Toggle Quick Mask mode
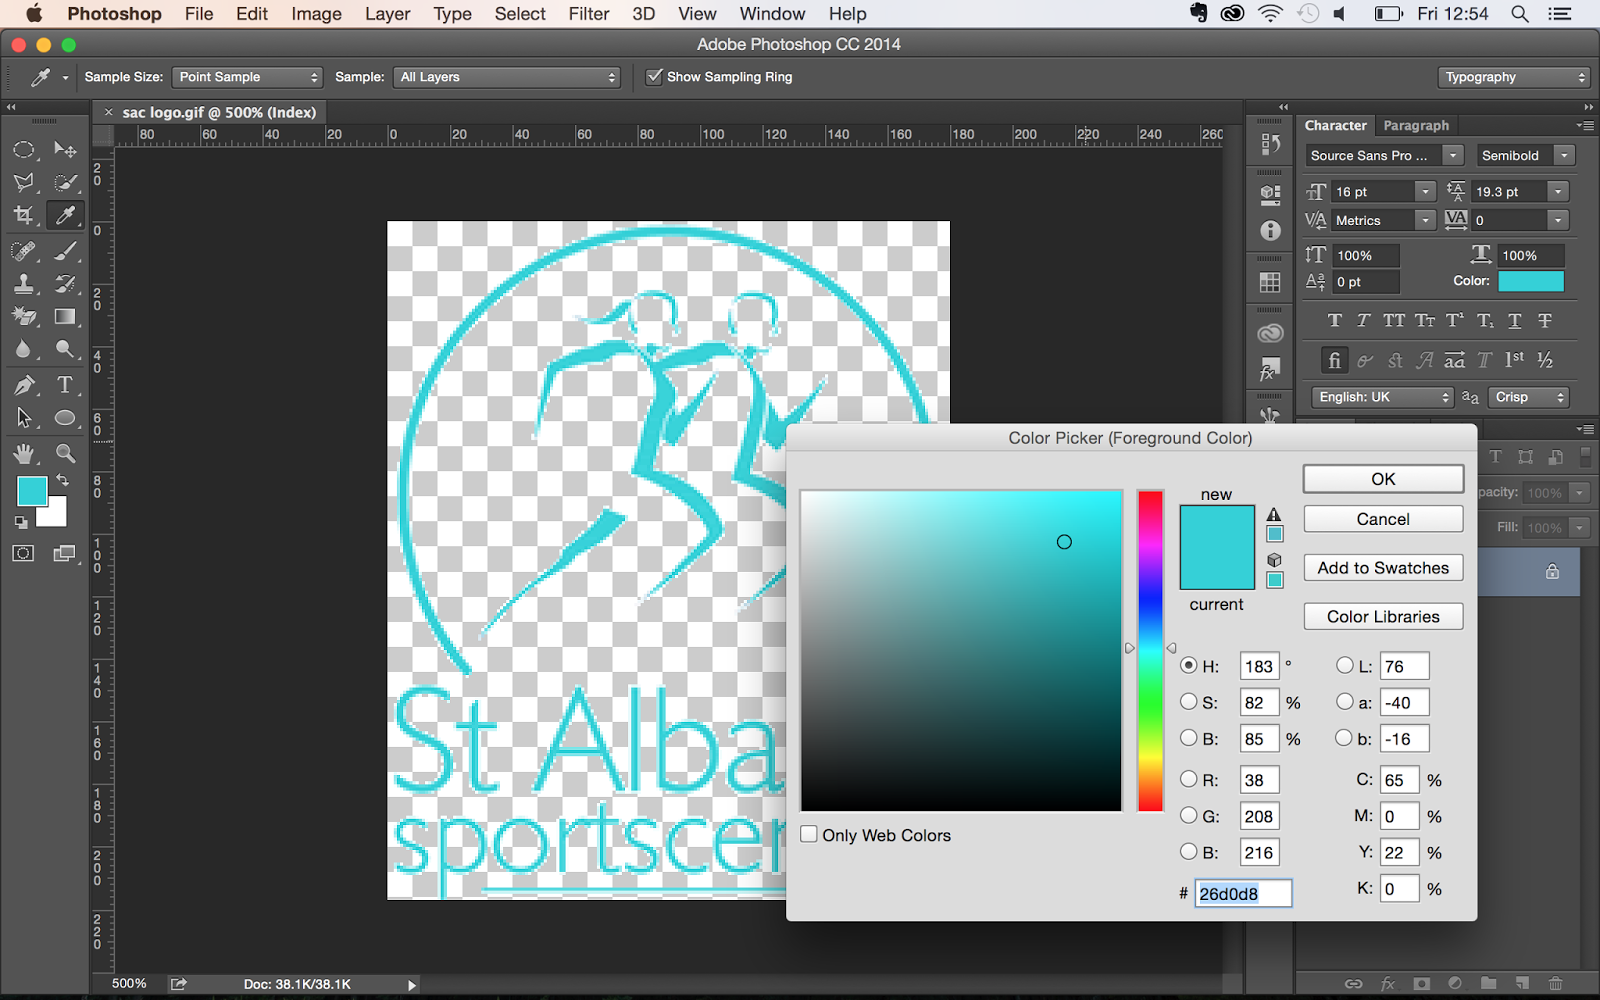This screenshot has width=1600, height=1000. (24, 553)
